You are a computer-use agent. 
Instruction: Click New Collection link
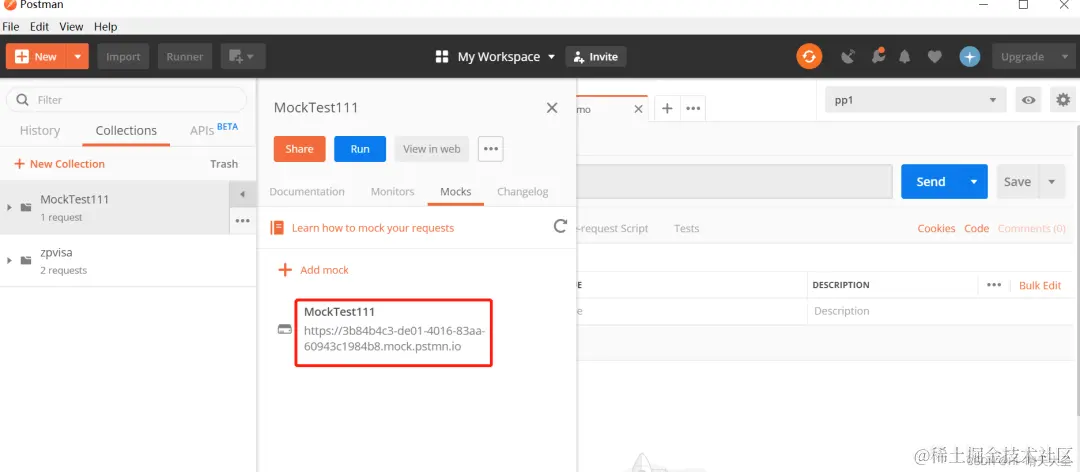59,164
